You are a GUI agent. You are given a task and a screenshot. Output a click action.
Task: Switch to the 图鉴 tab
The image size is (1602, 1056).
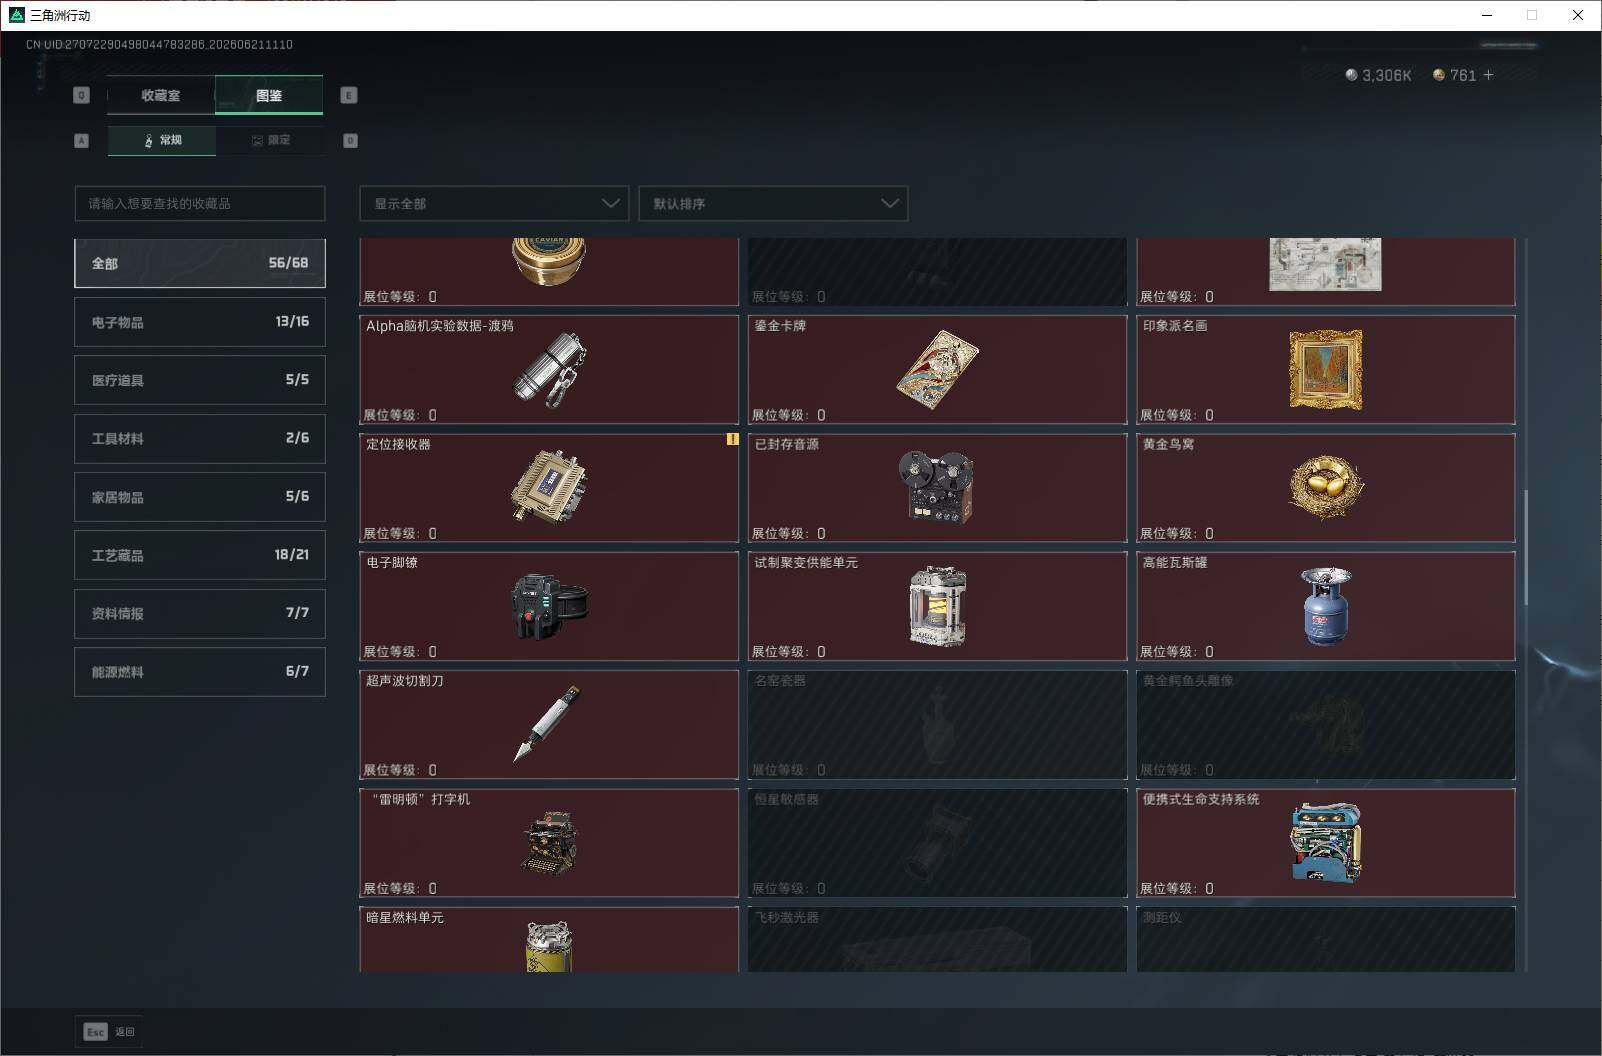tap(269, 95)
